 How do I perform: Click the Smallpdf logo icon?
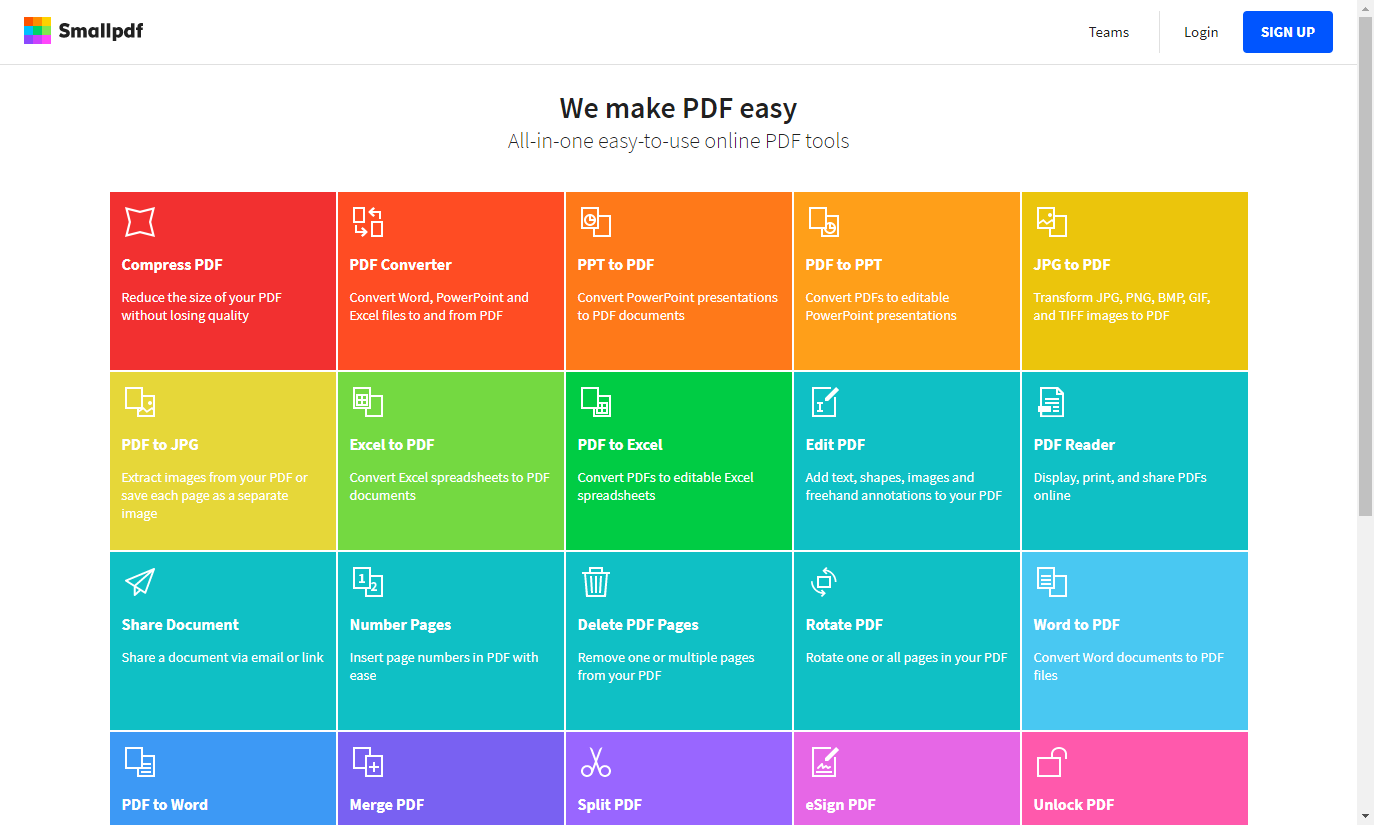(37, 31)
